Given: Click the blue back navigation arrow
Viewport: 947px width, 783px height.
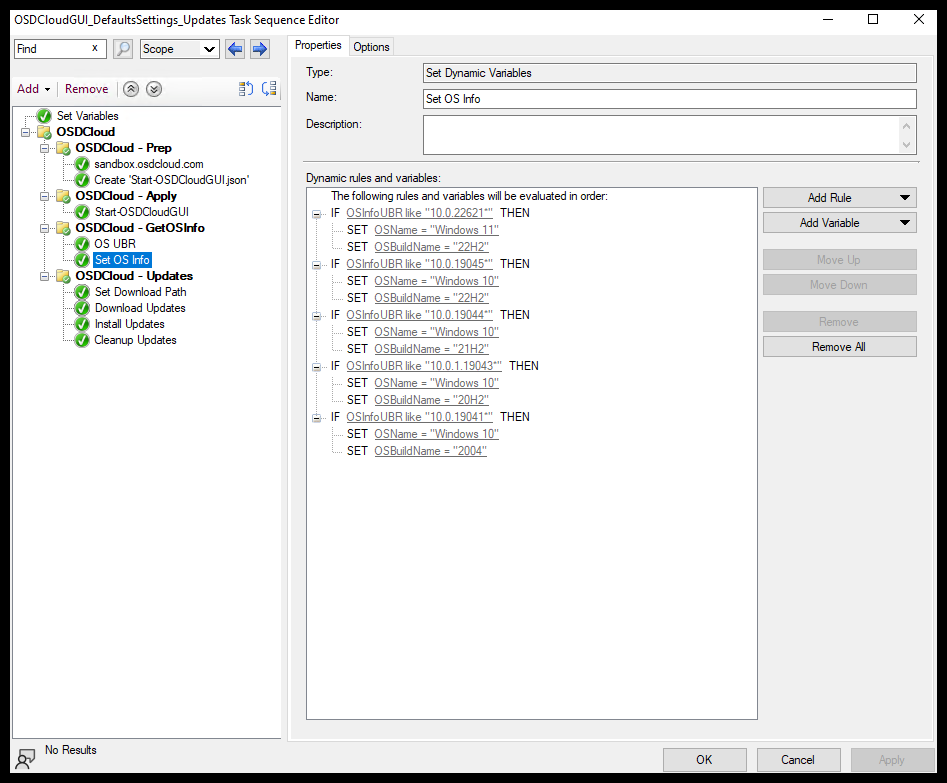Looking at the screenshot, I should [x=235, y=48].
